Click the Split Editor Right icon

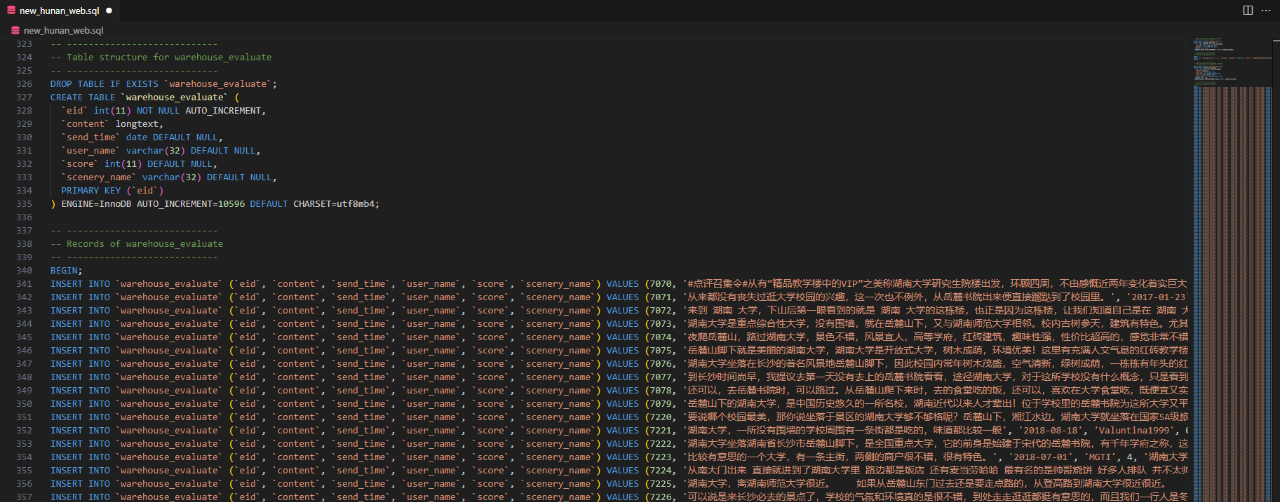1248,10
